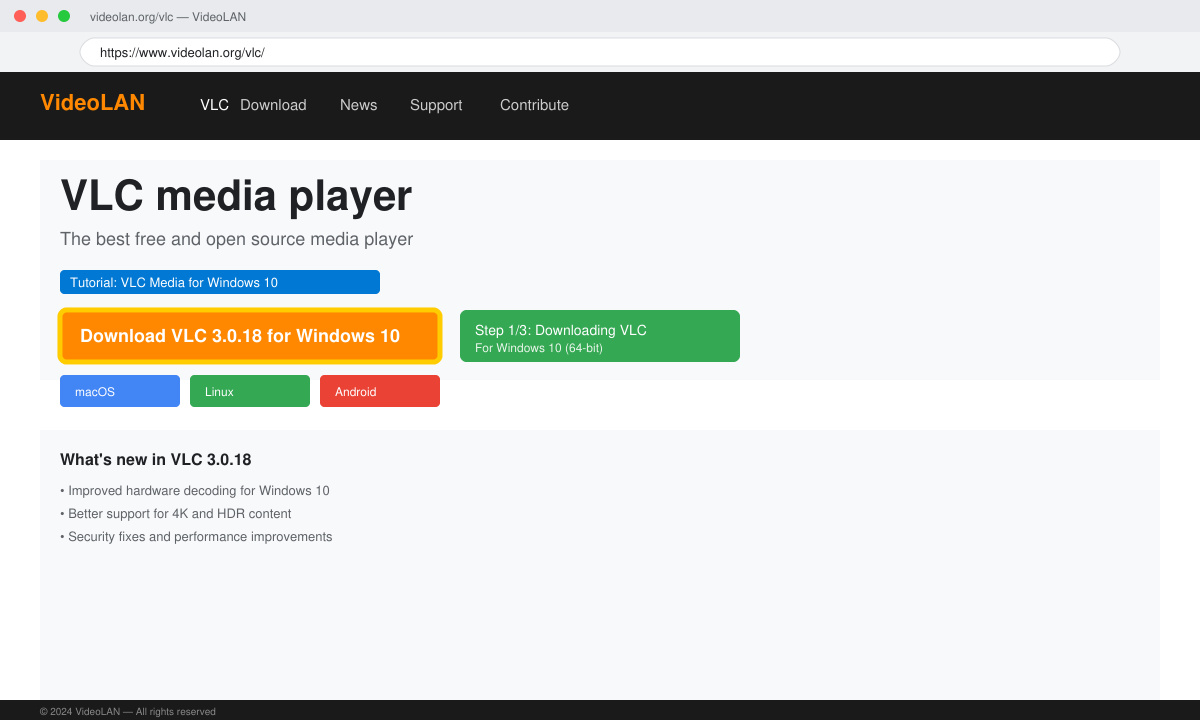Open the VLC nav item
The image size is (1200, 720).
click(x=214, y=105)
